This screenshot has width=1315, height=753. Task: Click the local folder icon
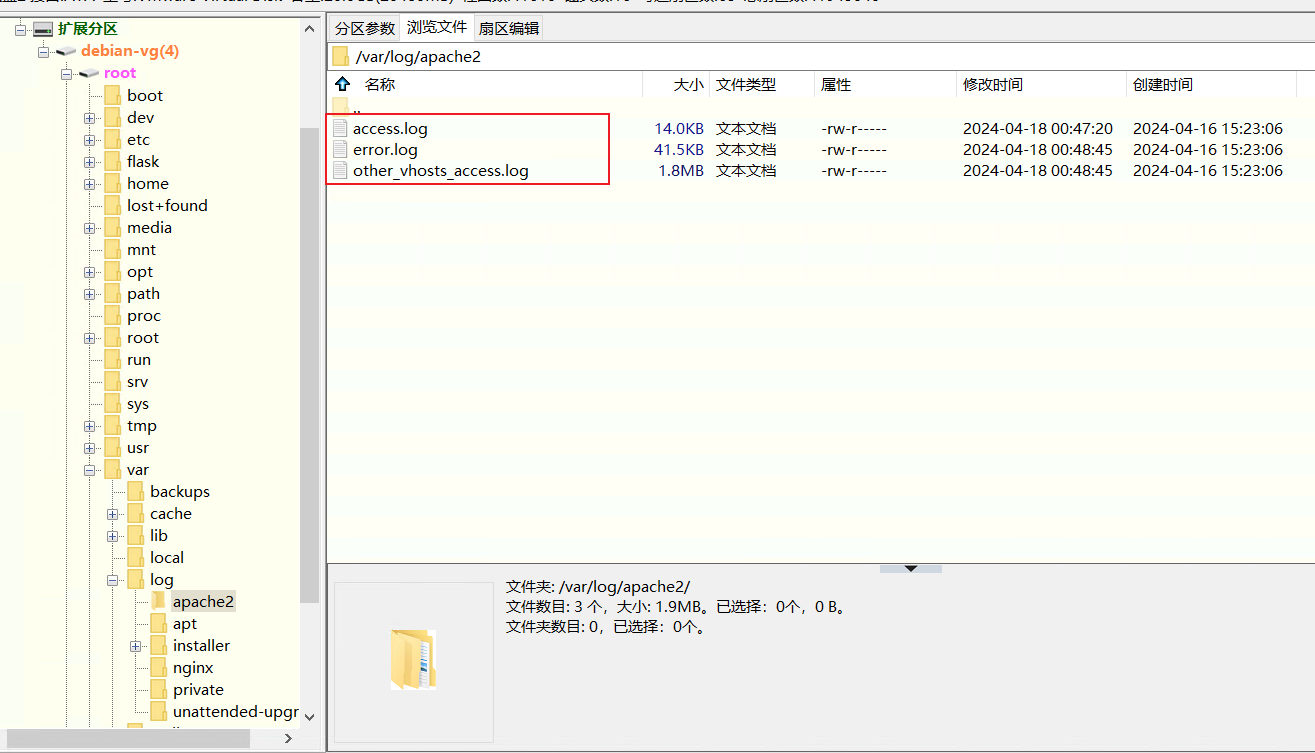[x=135, y=557]
